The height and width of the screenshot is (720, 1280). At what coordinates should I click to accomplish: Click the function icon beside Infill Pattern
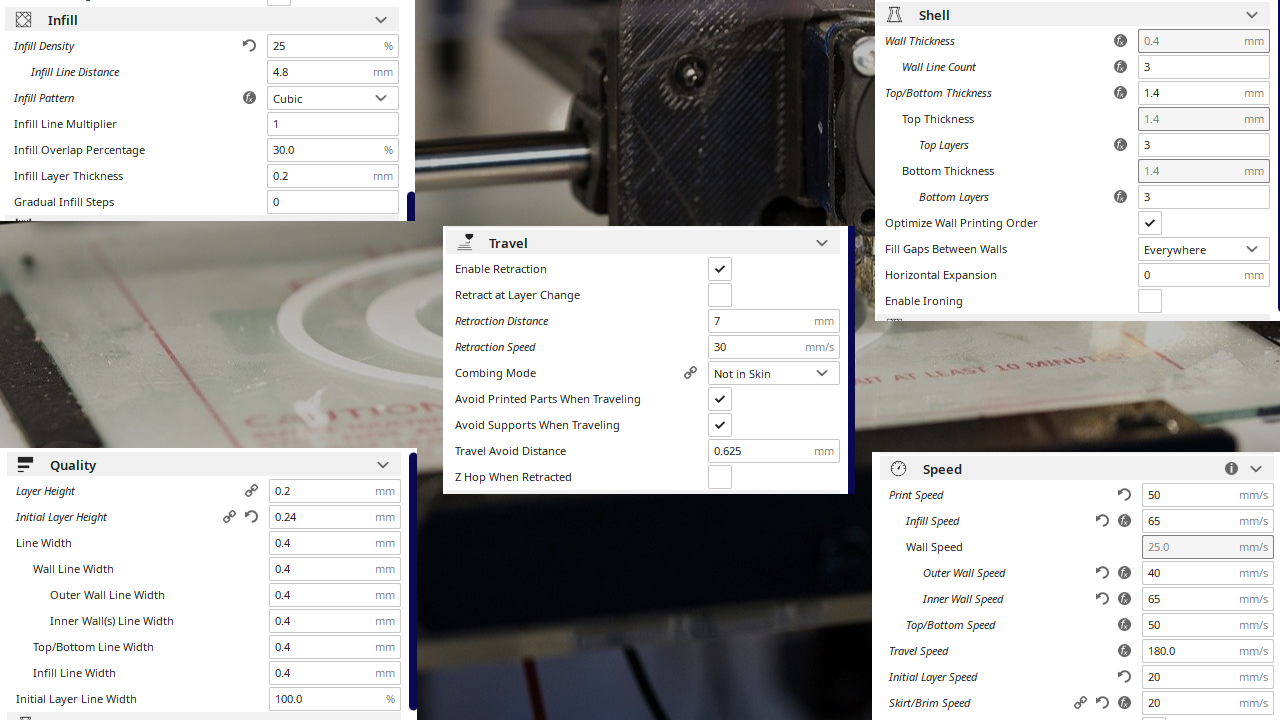[250, 98]
